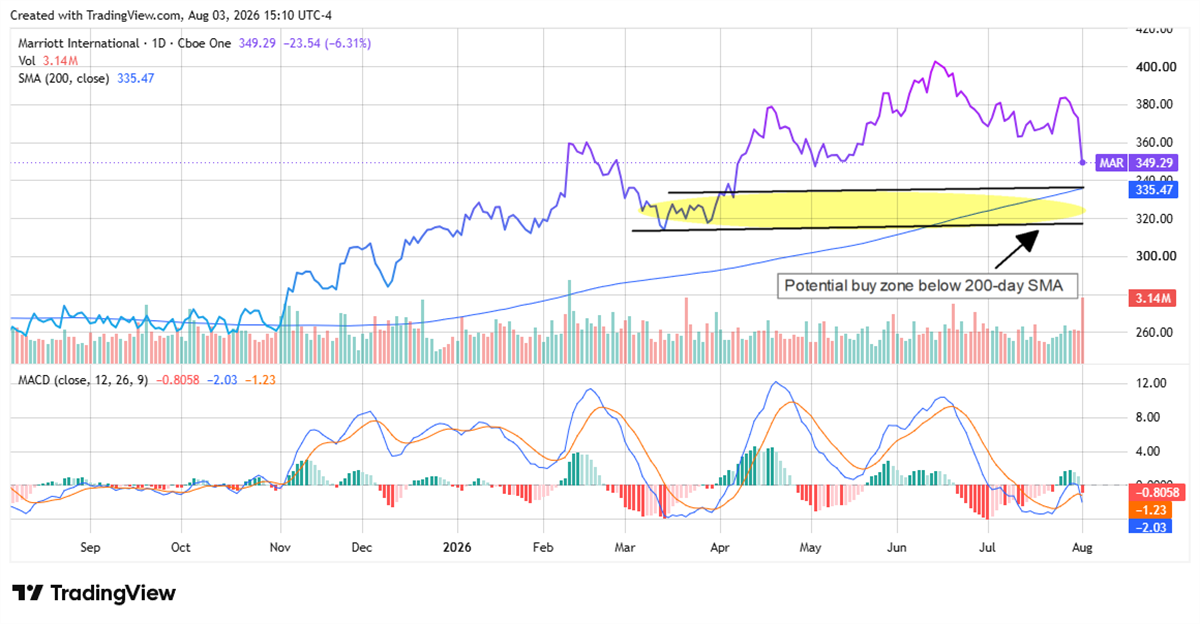Click the Dec date axis label
The height and width of the screenshot is (624, 1200).
click(x=362, y=548)
